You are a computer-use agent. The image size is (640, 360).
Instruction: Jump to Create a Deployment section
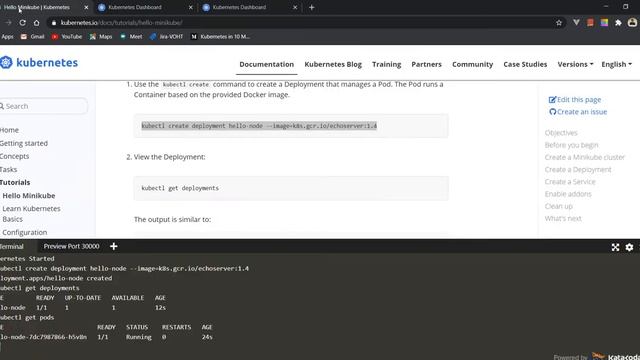(578, 169)
